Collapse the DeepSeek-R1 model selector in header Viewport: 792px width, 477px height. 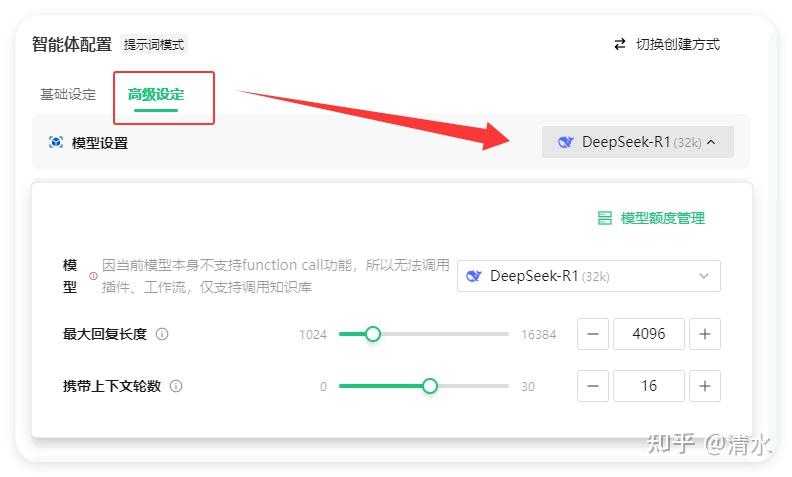point(637,142)
